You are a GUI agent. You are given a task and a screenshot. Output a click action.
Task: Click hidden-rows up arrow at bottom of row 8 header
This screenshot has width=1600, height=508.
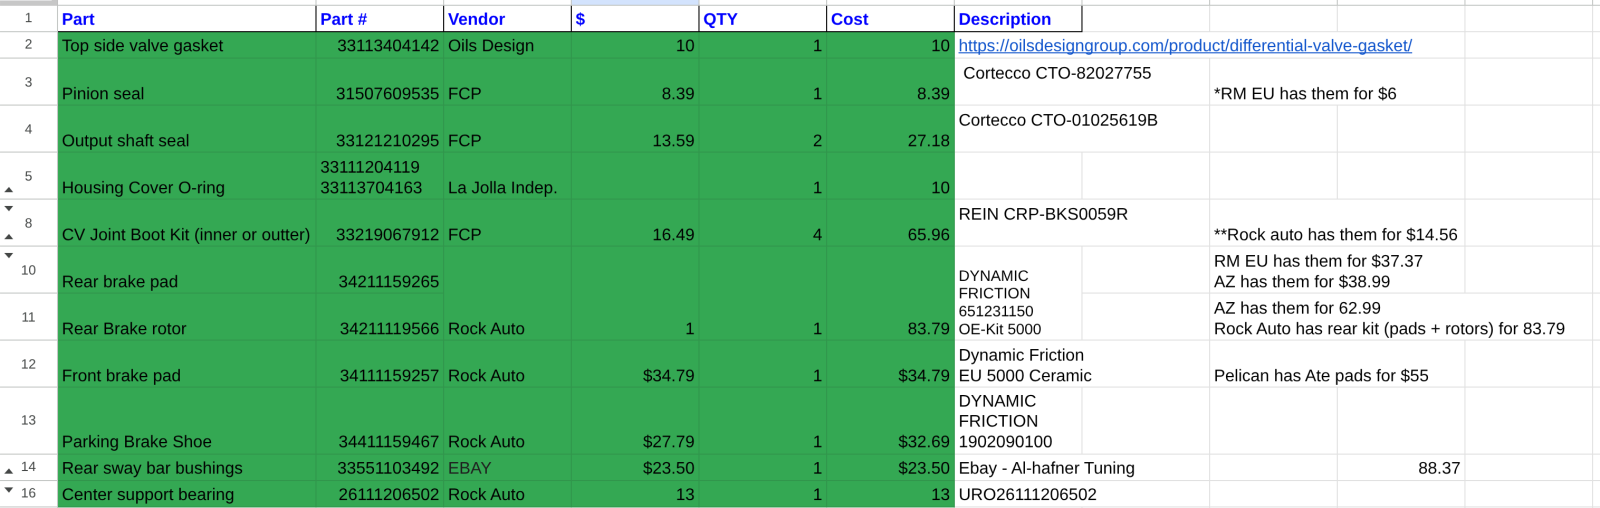pyautogui.click(x=9, y=237)
